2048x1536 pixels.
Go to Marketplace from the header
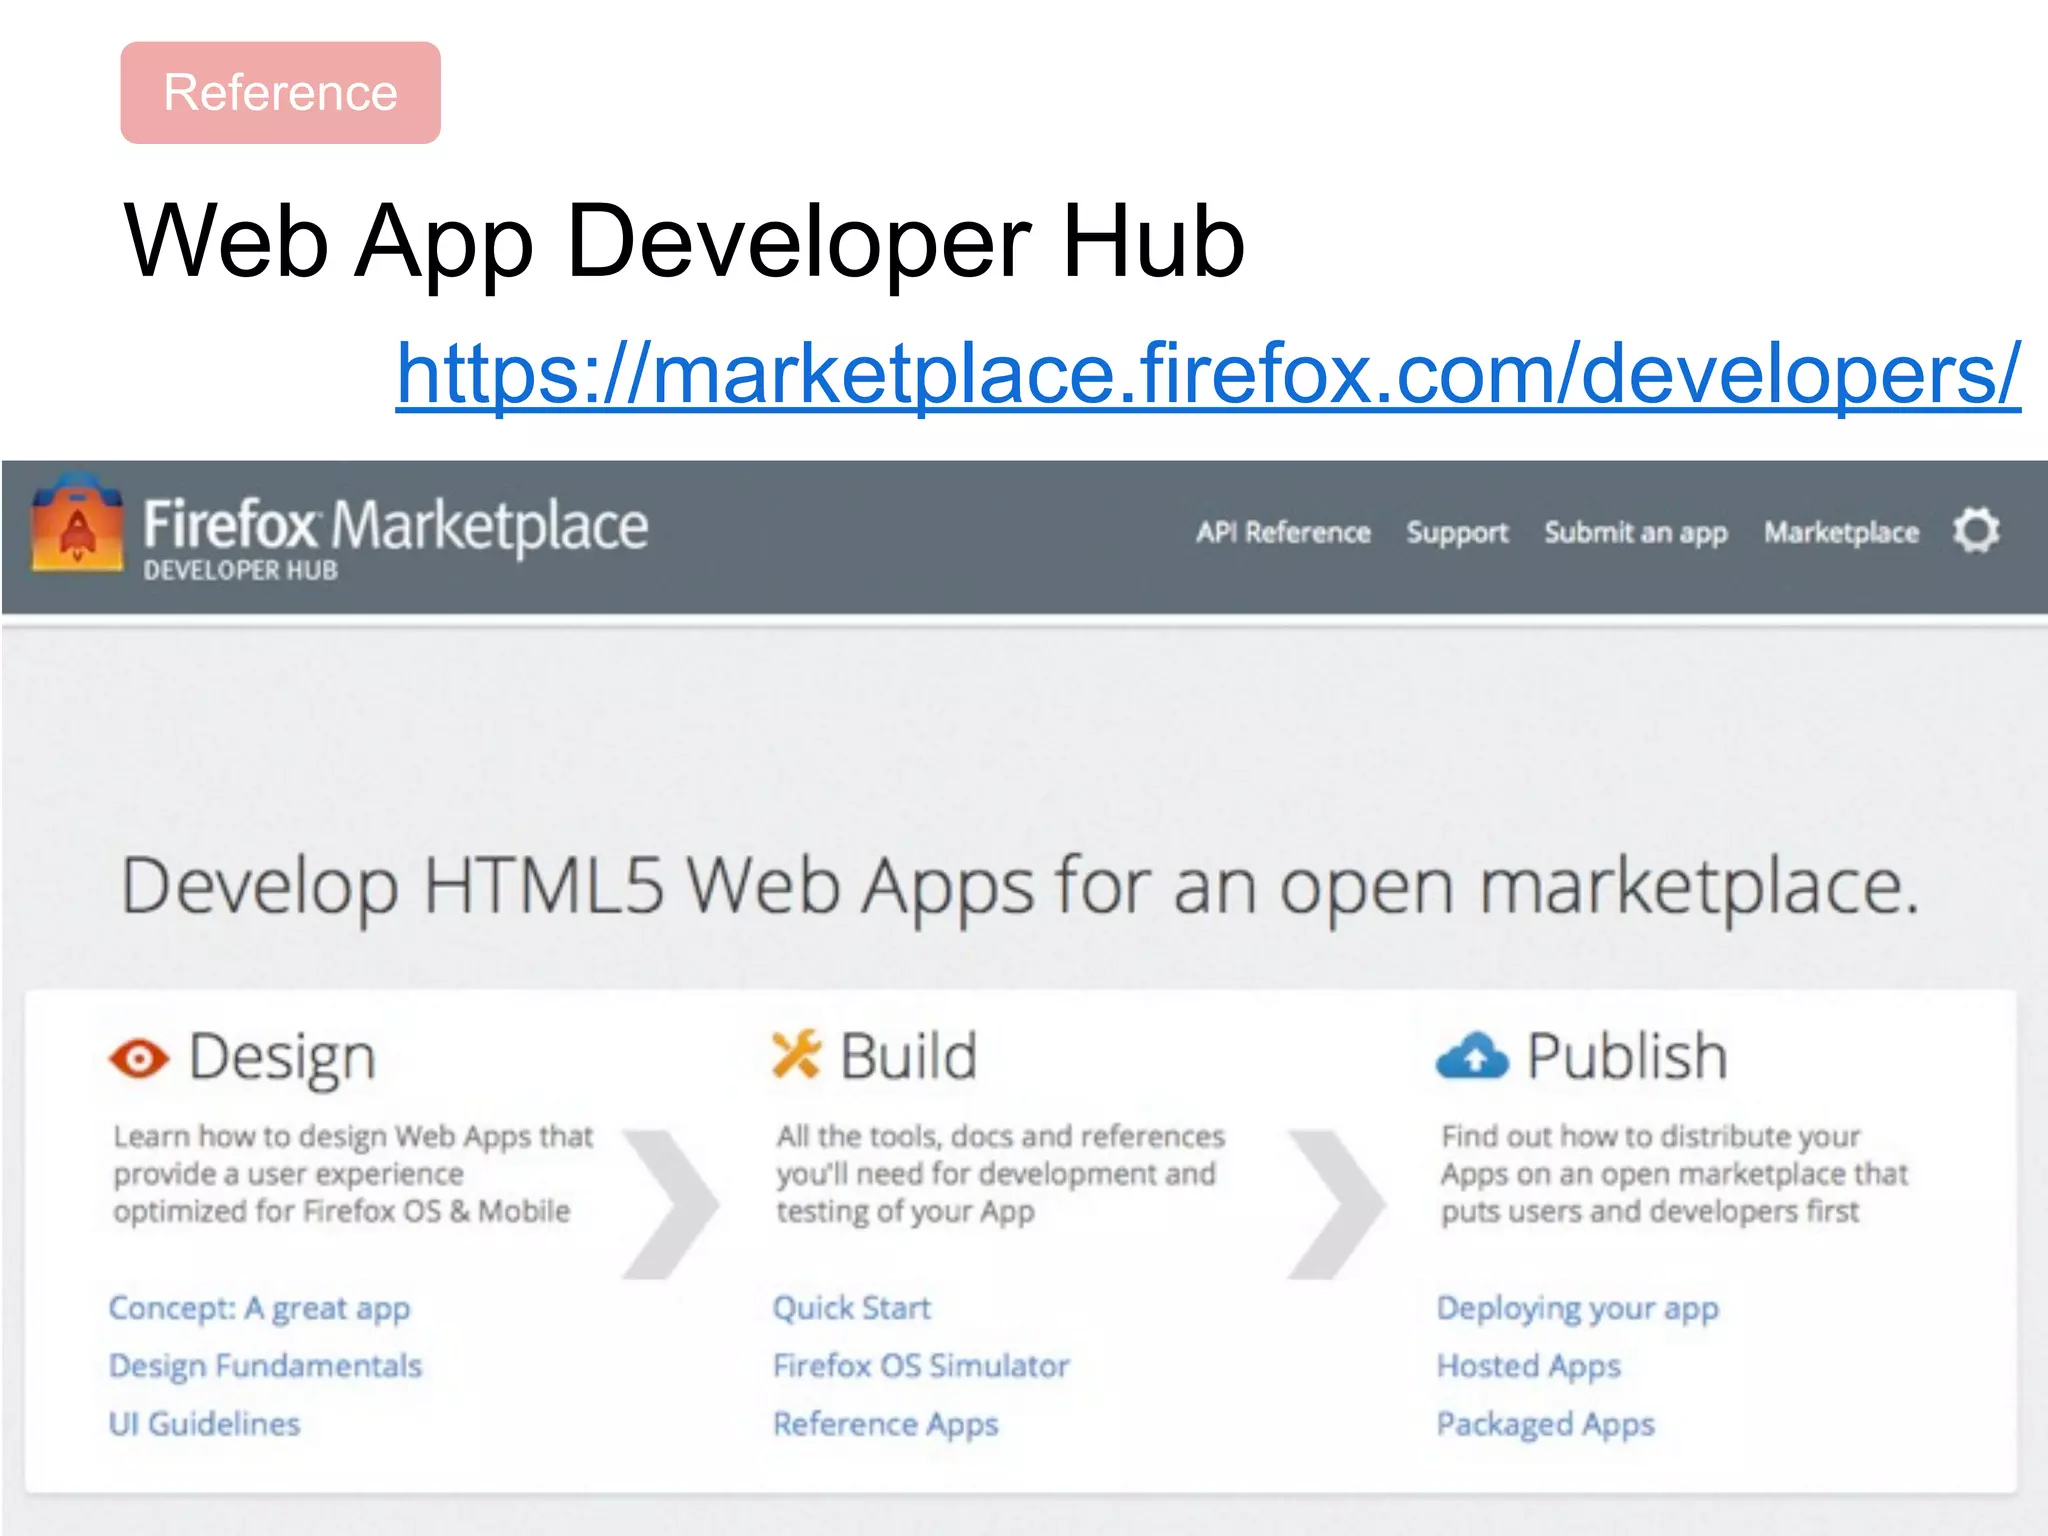[x=1841, y=533]
